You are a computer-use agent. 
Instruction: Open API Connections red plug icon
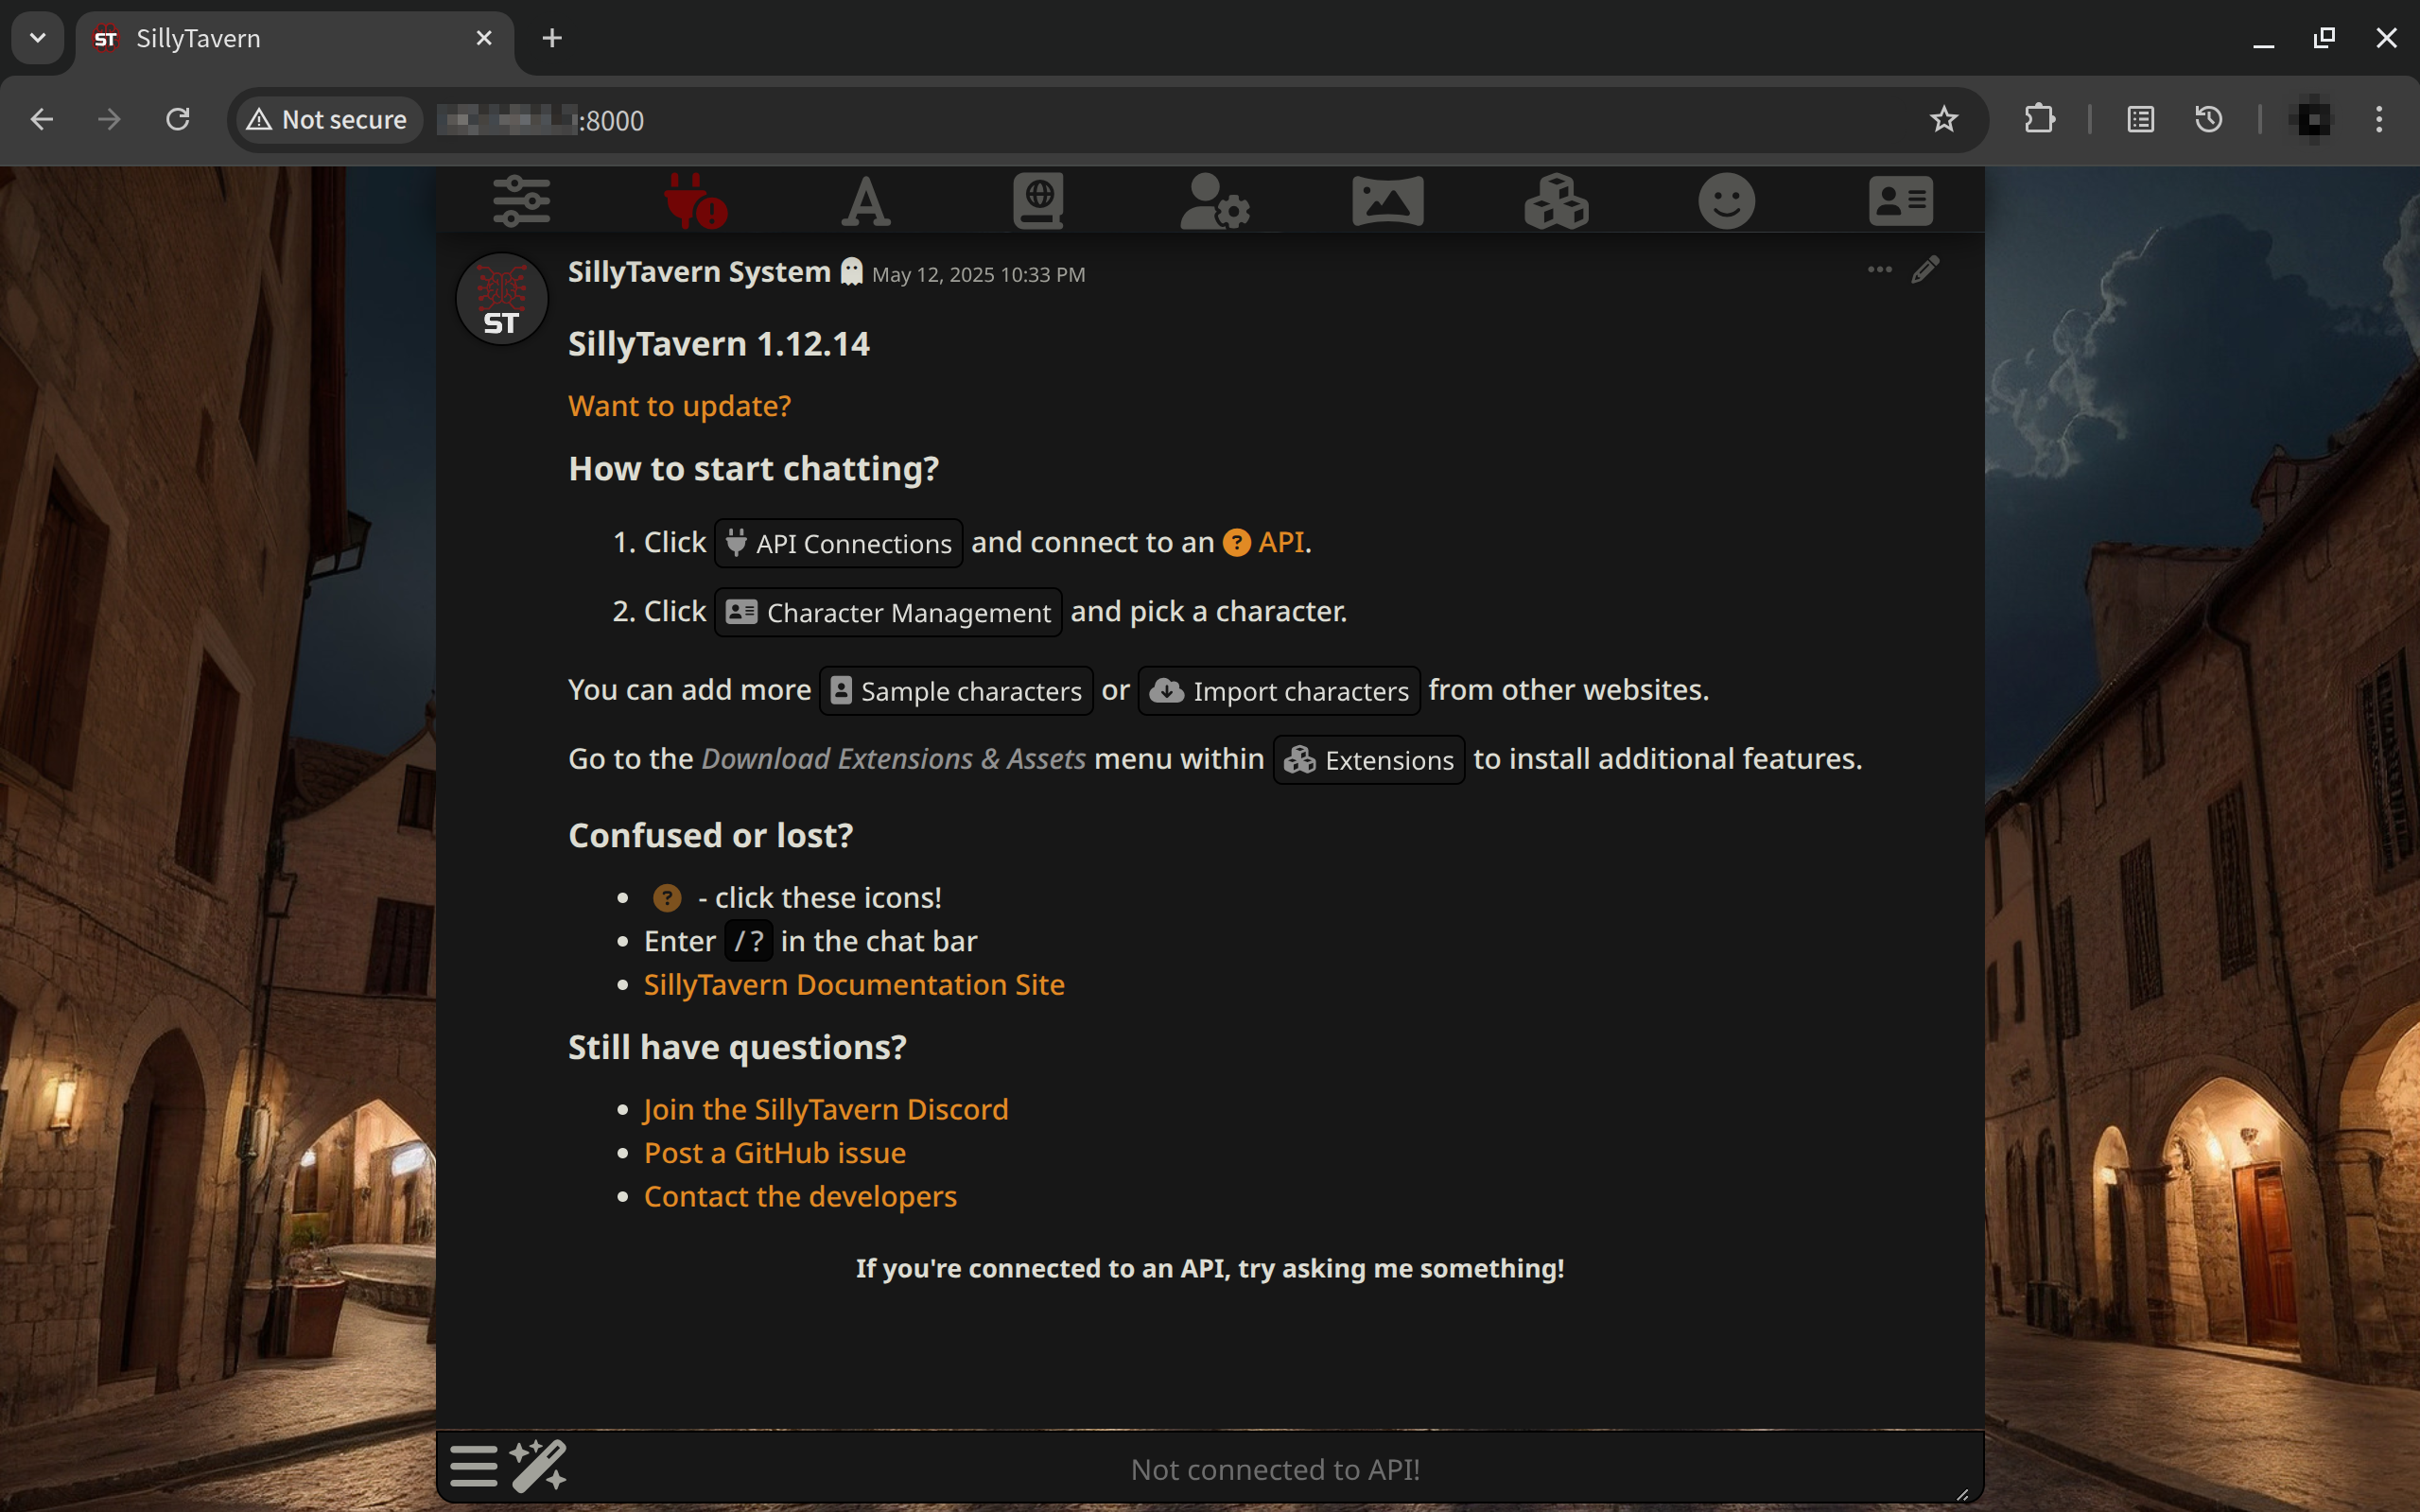point(695,201)
